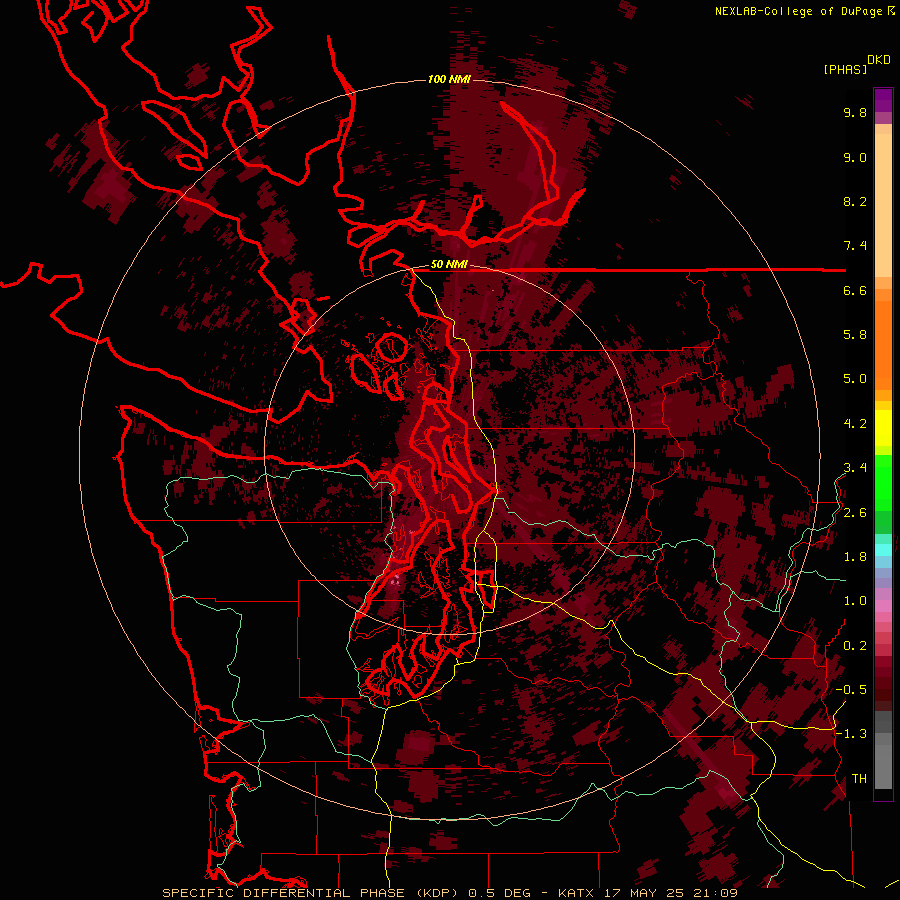Click the bright green segment of the color bar
The width and height of the screenshot is (900, 900).
883,483
